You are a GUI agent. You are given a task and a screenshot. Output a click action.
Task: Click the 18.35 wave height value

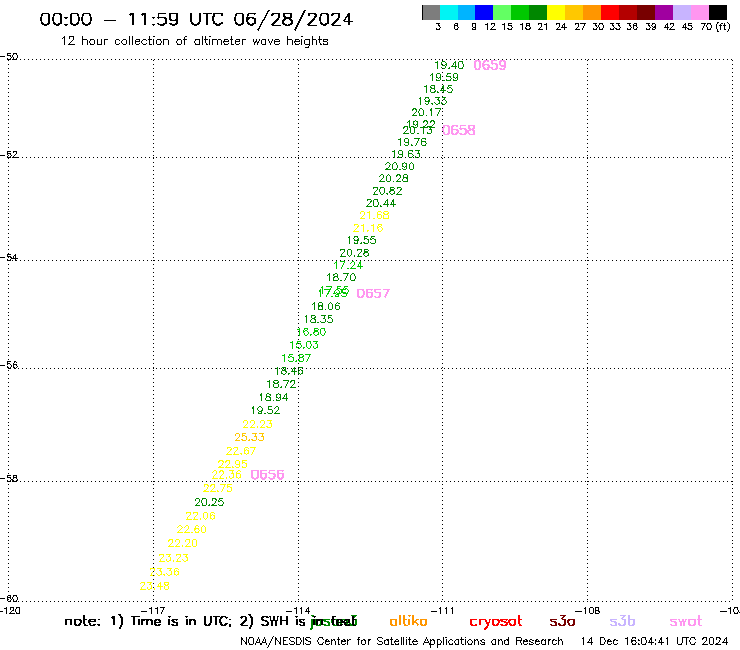pos(319,319)
